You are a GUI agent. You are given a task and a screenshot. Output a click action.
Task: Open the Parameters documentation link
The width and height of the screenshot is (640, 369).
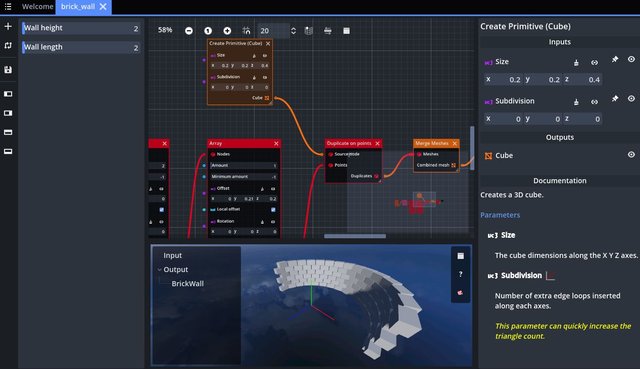(500, 215)
